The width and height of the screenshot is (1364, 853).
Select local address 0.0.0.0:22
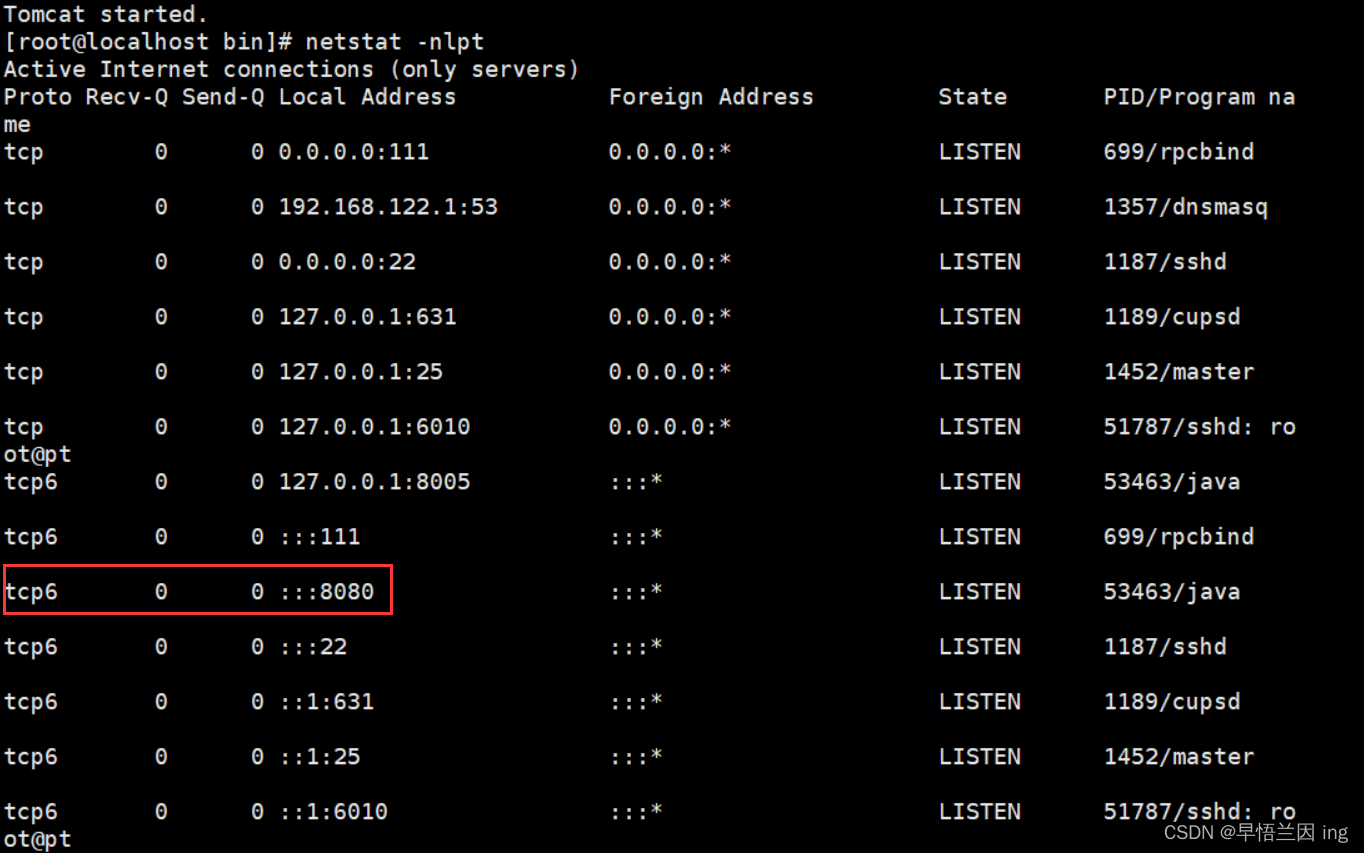[347, 262]
